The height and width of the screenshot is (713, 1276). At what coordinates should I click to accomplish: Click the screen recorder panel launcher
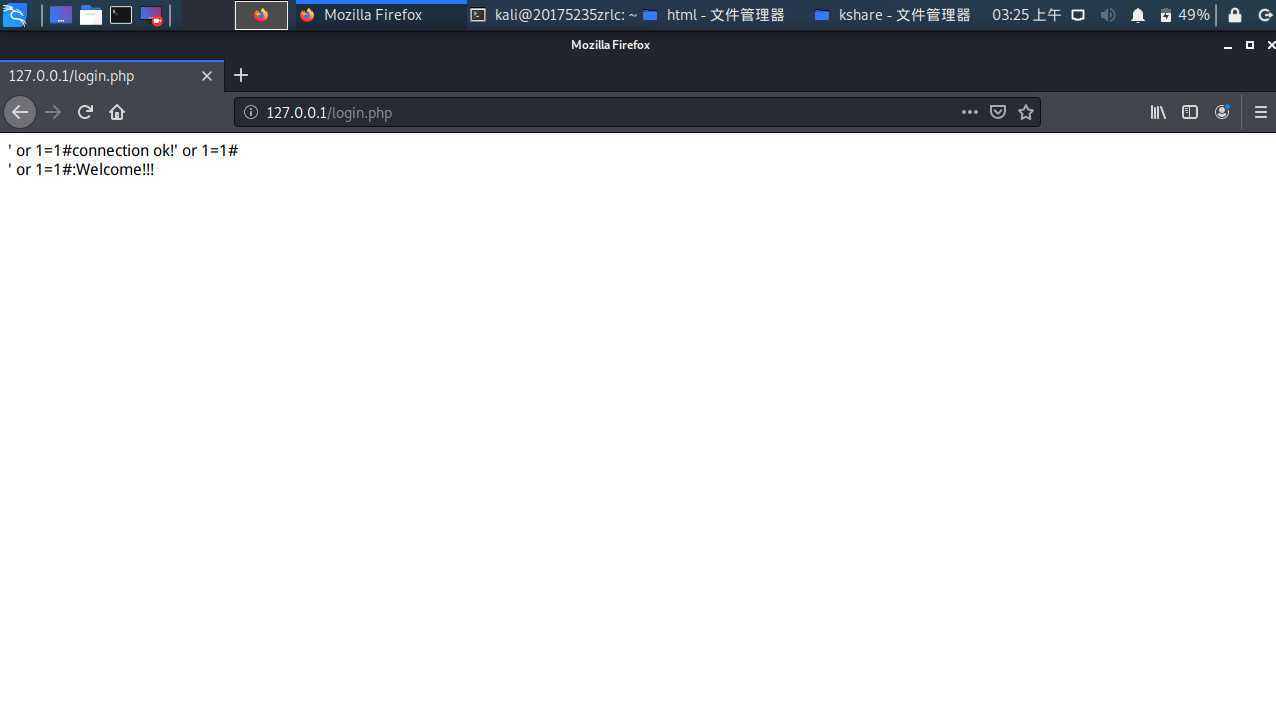(151, 15)
